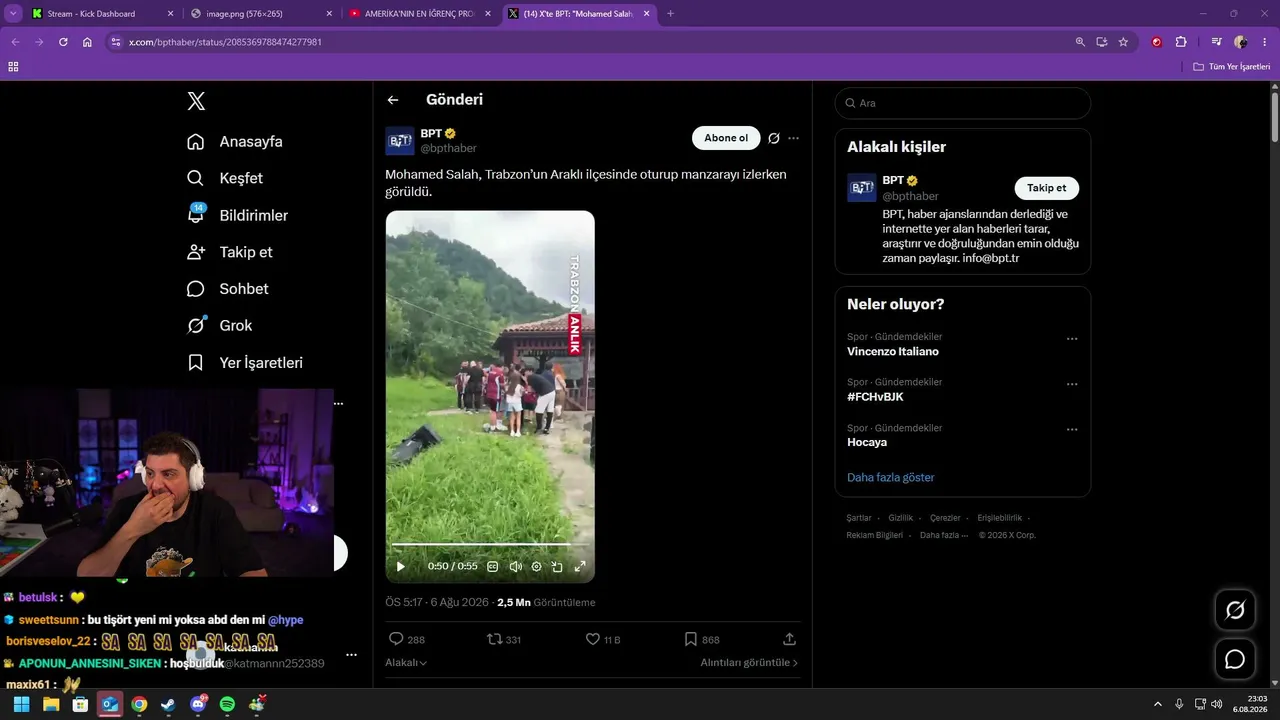Click the address bar URL
Image resolution: width=1280 pixels, height=720 pixels.
225,42
